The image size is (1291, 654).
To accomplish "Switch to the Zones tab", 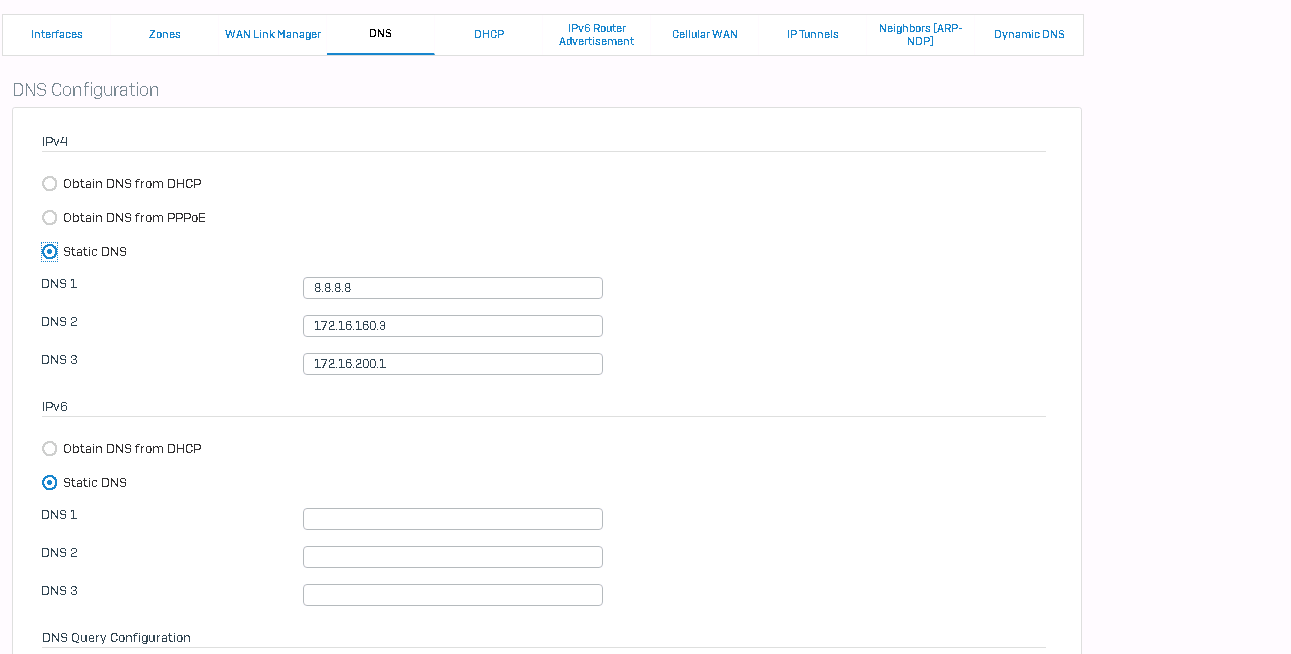I will [165, 34].
